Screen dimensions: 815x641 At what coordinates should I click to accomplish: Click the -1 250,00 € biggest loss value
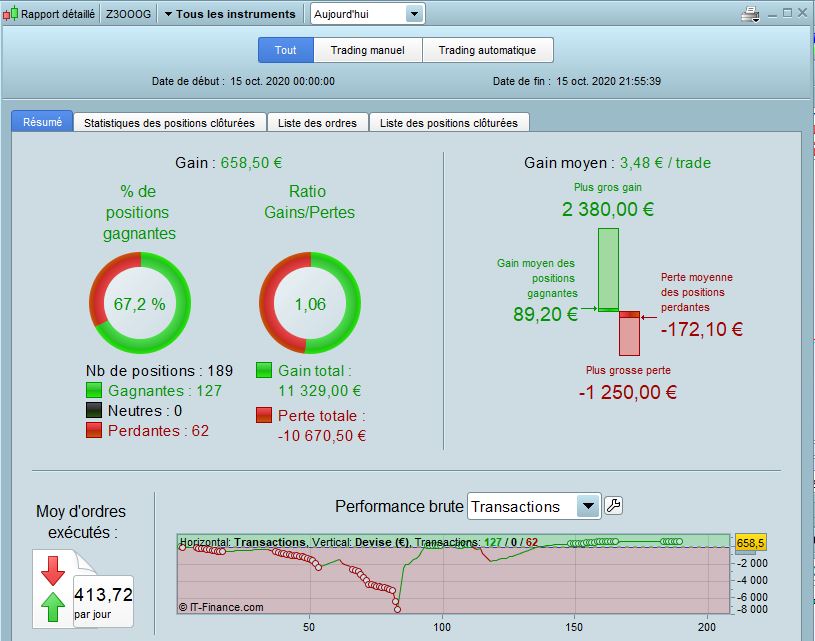[627, 392]
